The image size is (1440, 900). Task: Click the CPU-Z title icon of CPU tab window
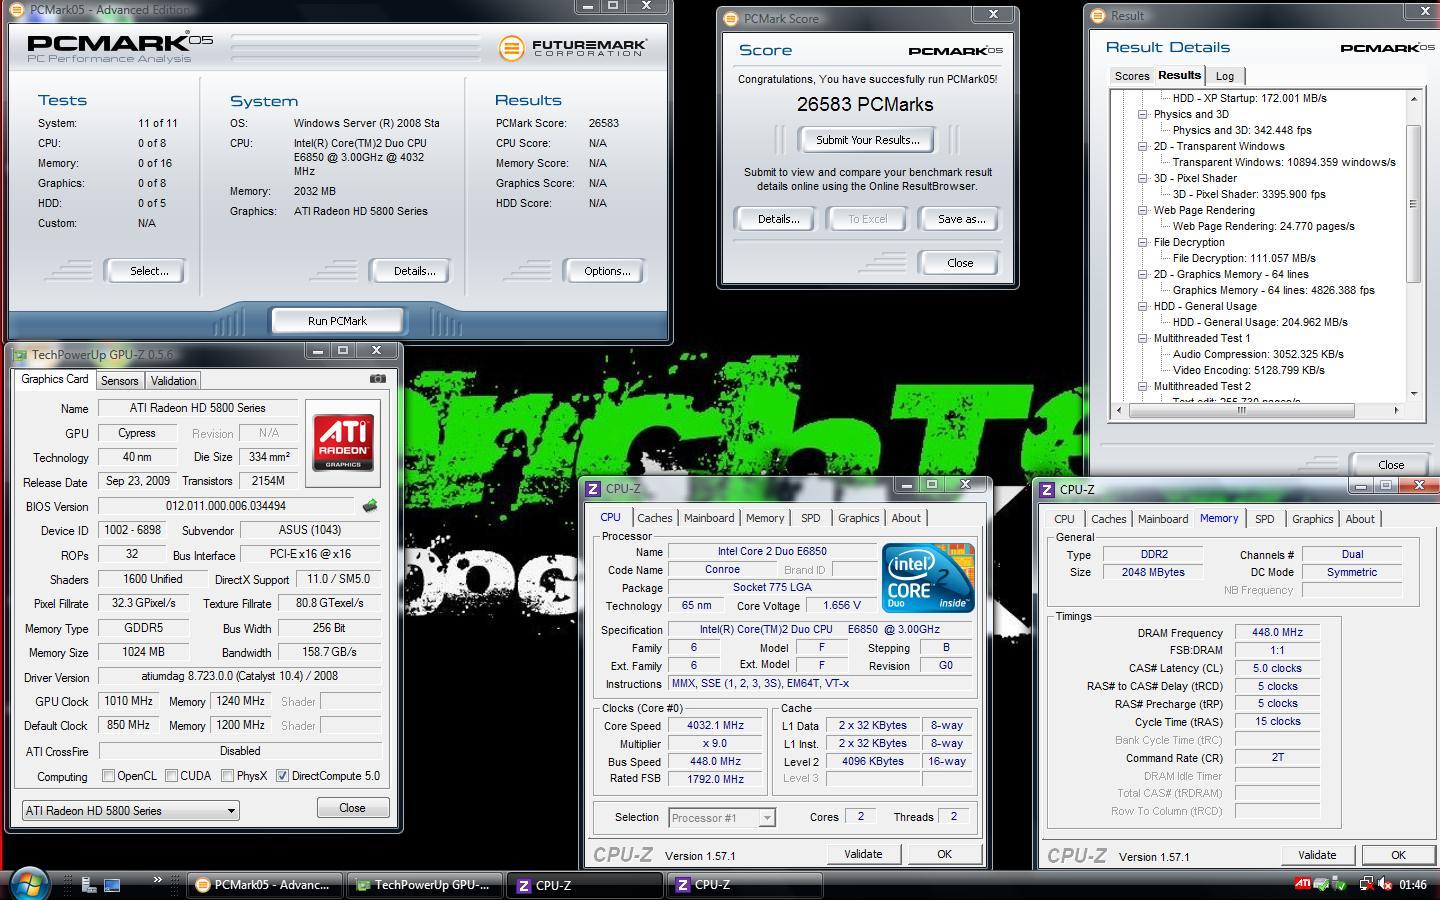click(593, 489)
